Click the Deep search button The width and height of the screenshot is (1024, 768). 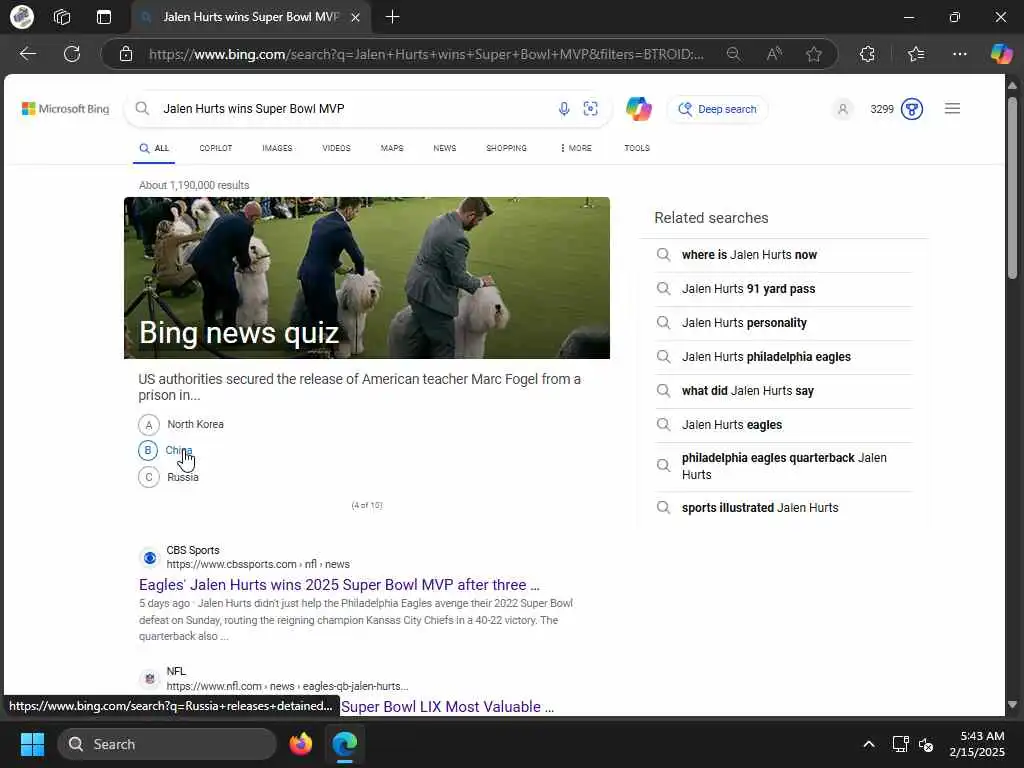[x=717, y=109]
